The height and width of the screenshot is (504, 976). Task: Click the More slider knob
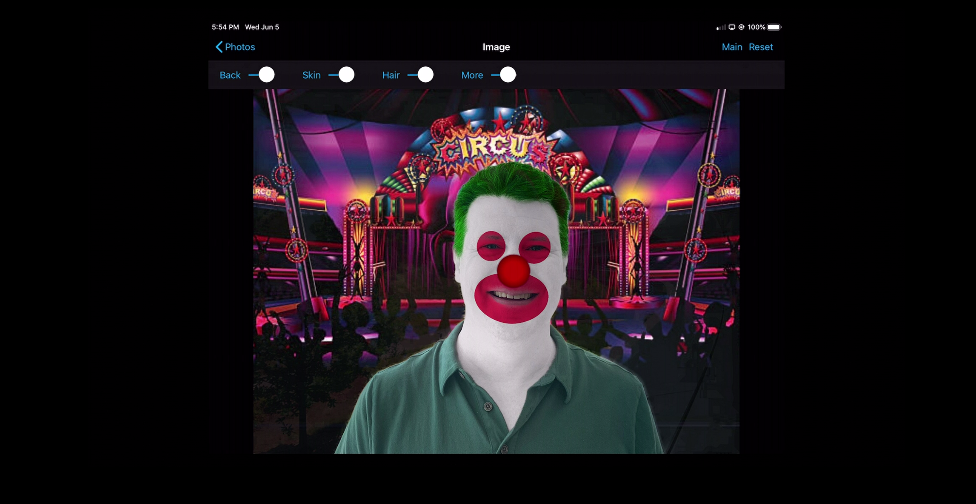click(x=508, y=75)
